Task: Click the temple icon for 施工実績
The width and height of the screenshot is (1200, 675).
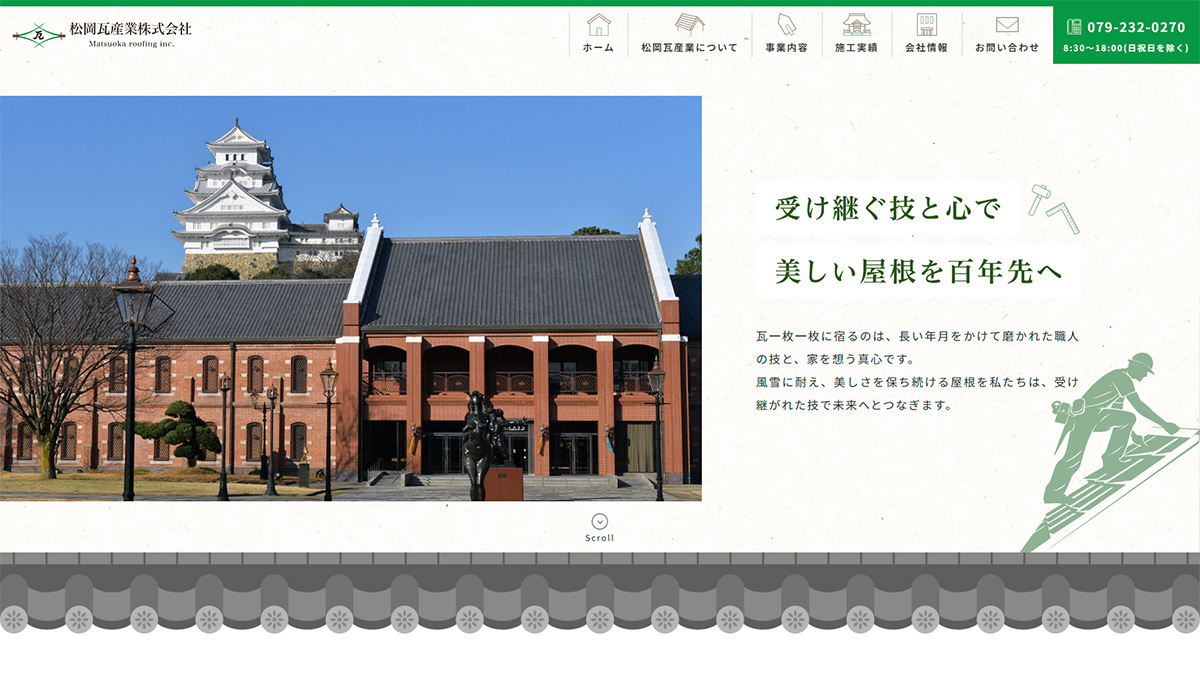Action: pos(856,24)
